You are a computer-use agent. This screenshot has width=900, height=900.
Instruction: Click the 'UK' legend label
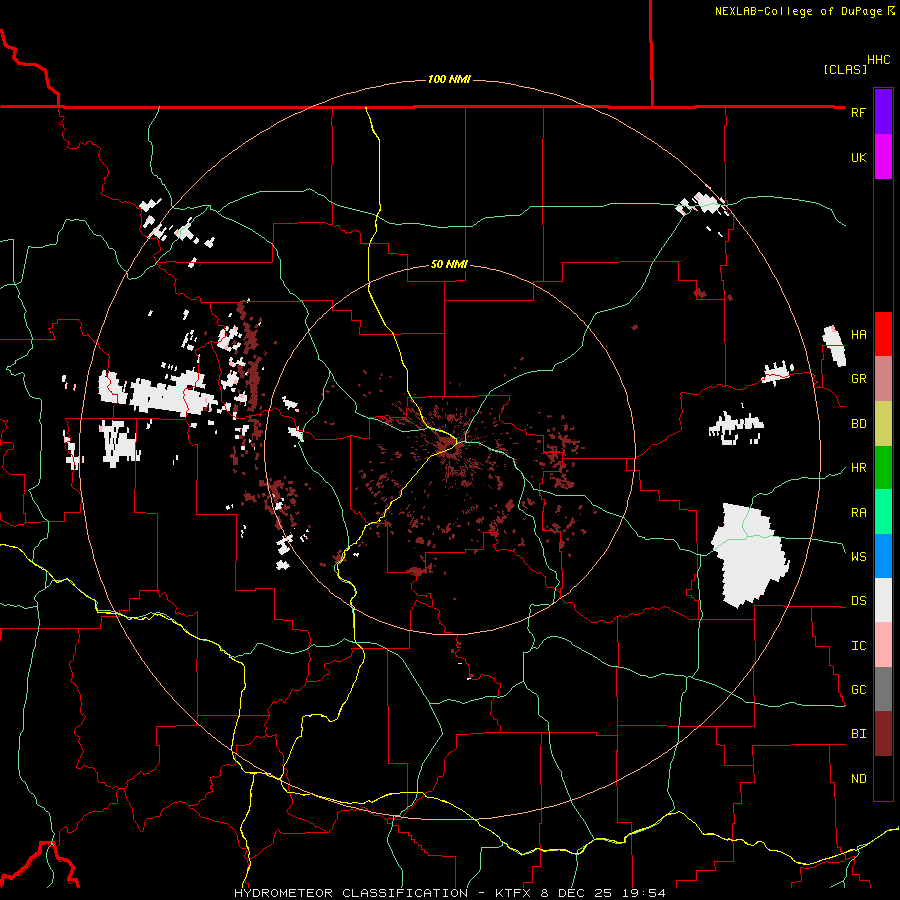click(858, 157)
